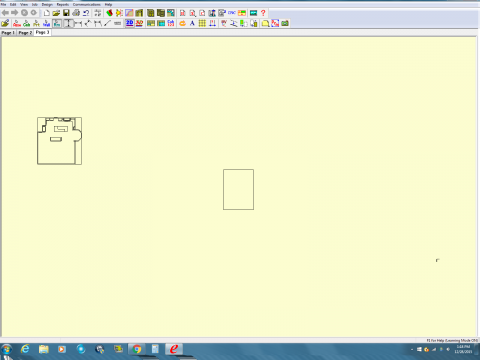Select the floor plan thumbnail drawing
This screenshot has width=480, height=360.
pos(59,141)
